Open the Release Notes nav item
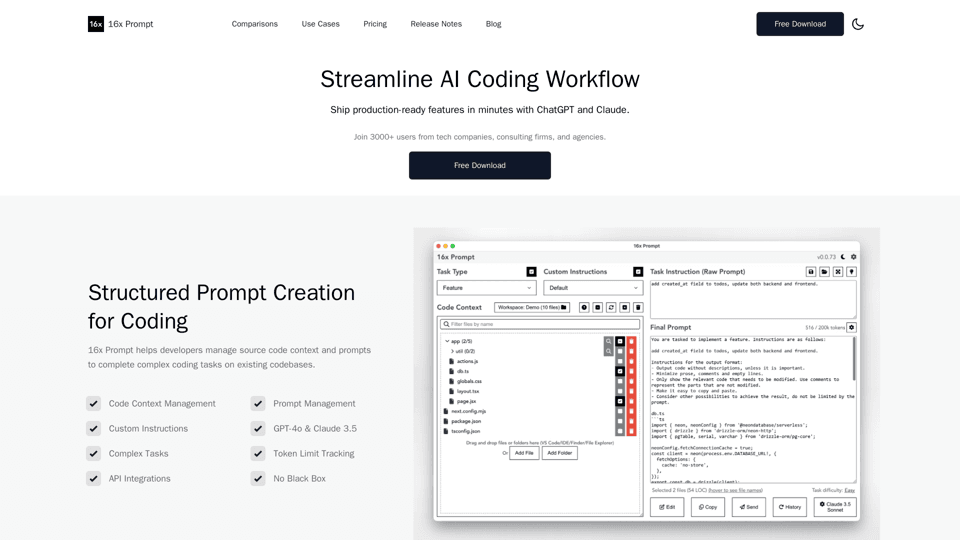 click(436, 24)
